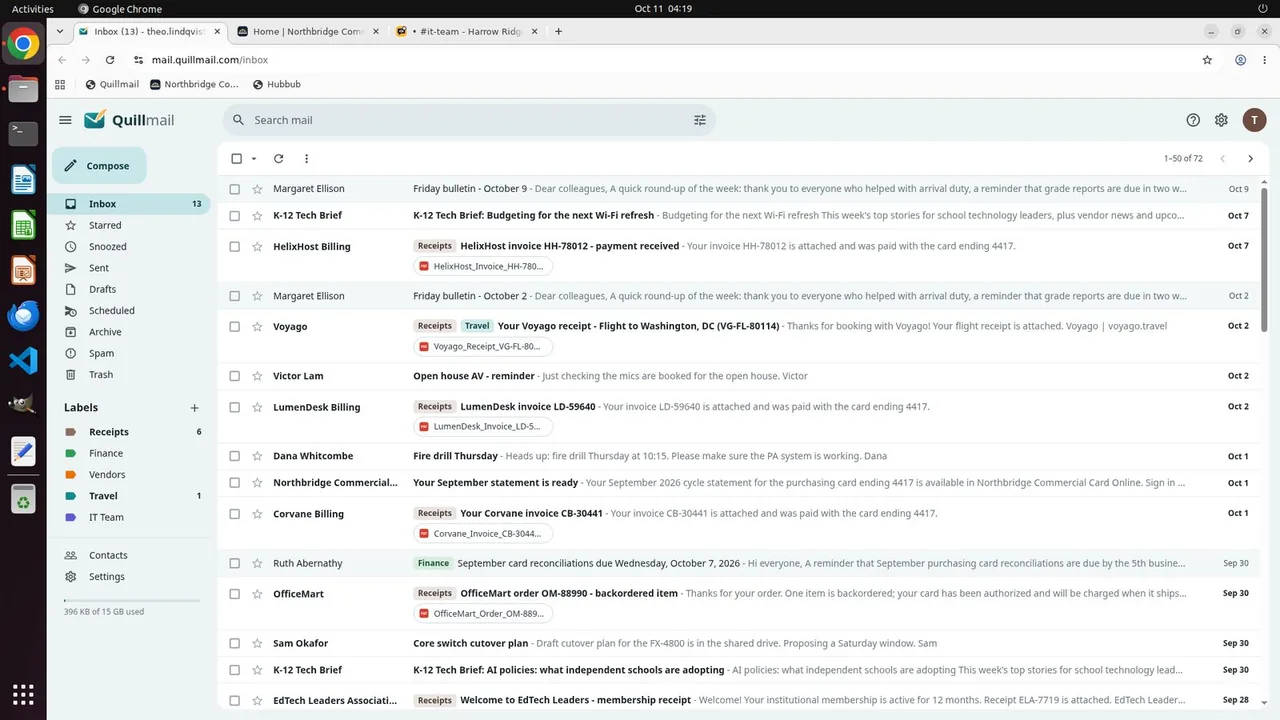1280x720 pixels.
Task: Open the help question mark icon
Action: 1193,120
